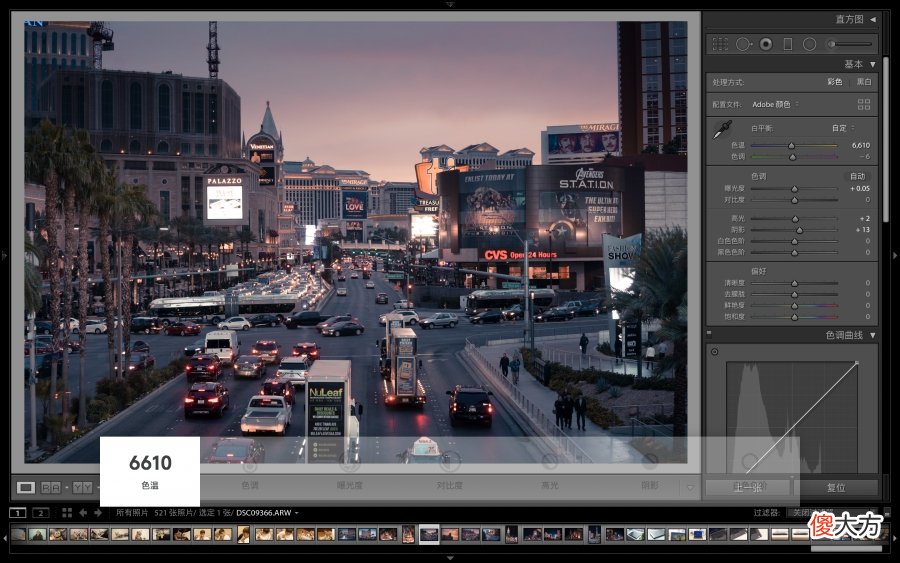Set treatment to 彩色 (Color)
The image size is (900, 563).
click(835, 82)
